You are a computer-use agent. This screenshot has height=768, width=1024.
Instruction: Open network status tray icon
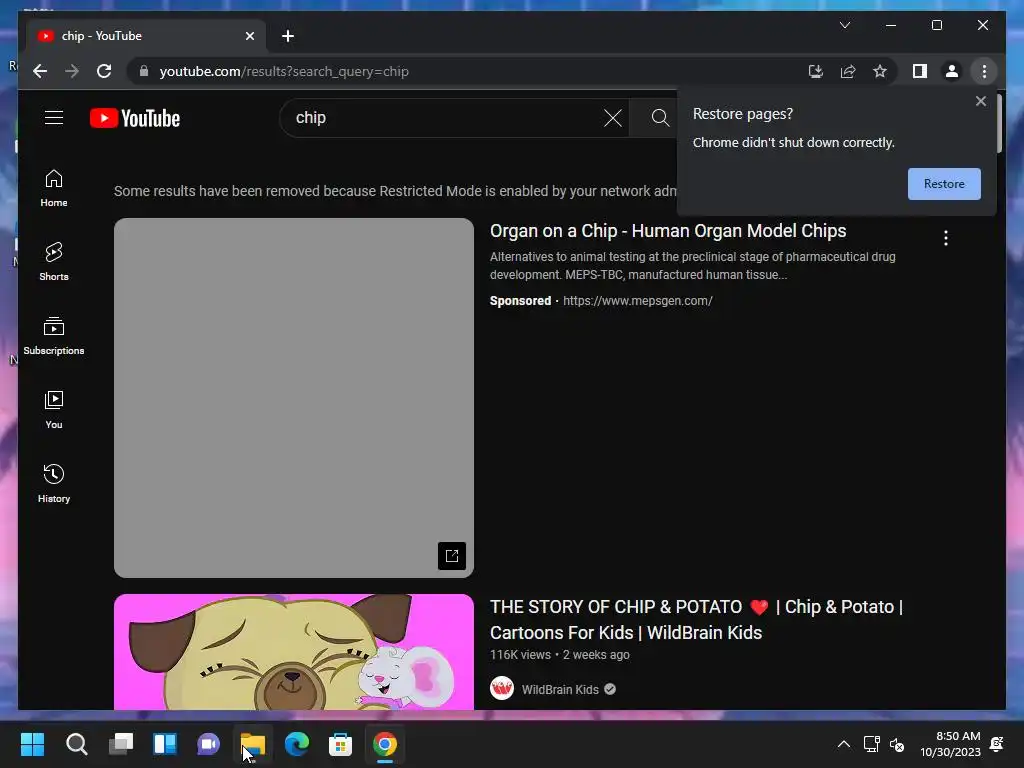pyautogui.click(x=871, y=744)
